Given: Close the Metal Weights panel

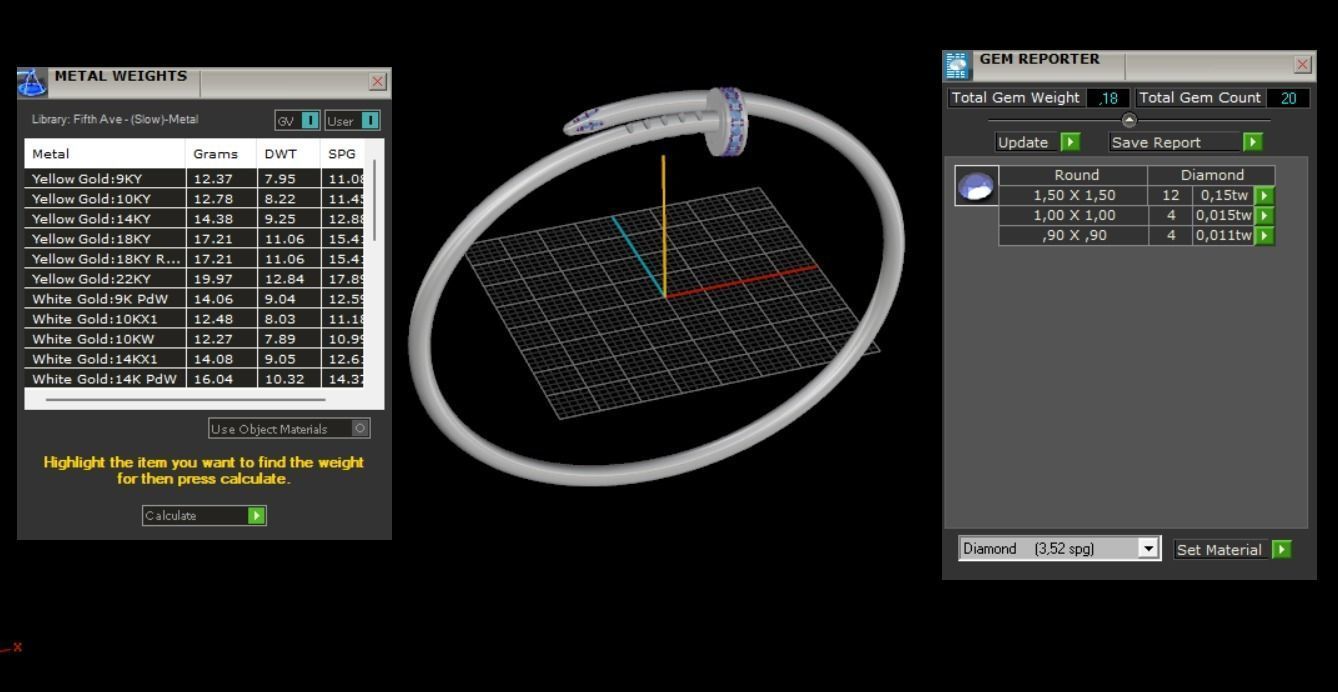Looking at the screenshot, I should pos(378,82).
